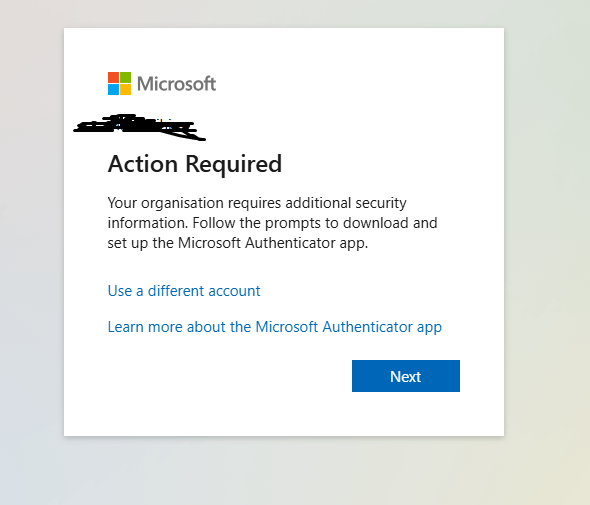Click the 'Your organisation requires additional security' text
This screenshot has height=505, width=590.
point(257,203)
